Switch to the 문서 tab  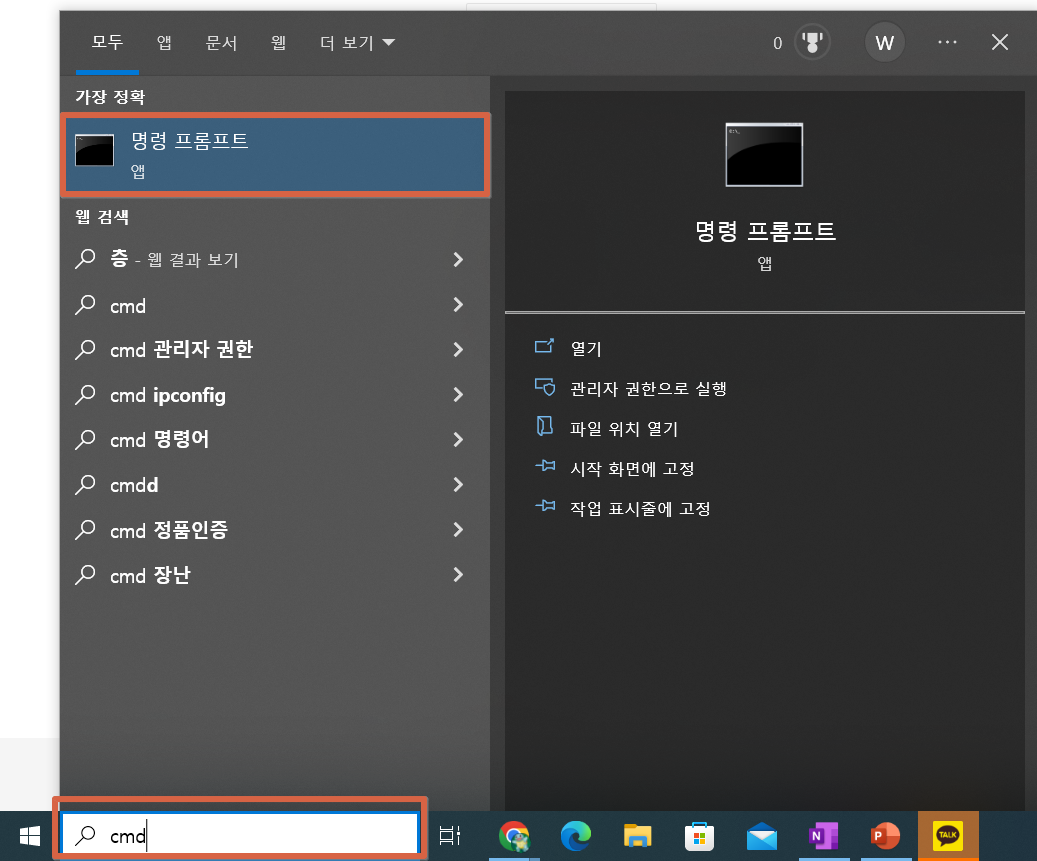click(221, 43)
